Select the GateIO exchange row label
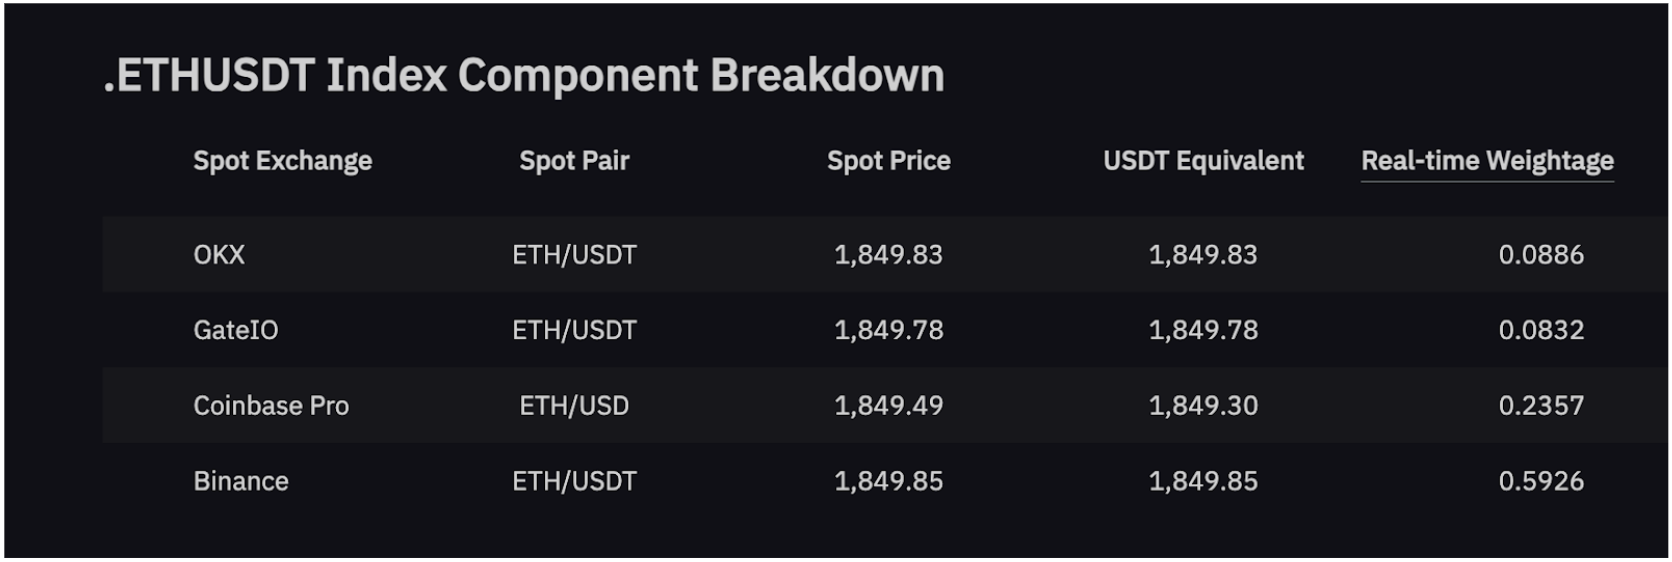This screenshot has height=562, width=1672. click(236, 330)
